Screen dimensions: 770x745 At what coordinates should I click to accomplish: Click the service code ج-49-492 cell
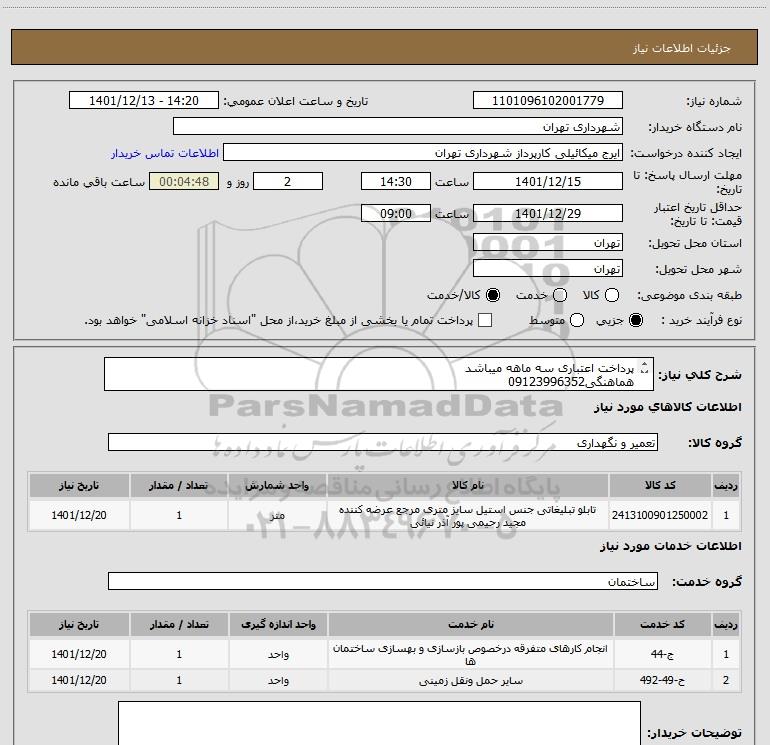click(662, 680)
